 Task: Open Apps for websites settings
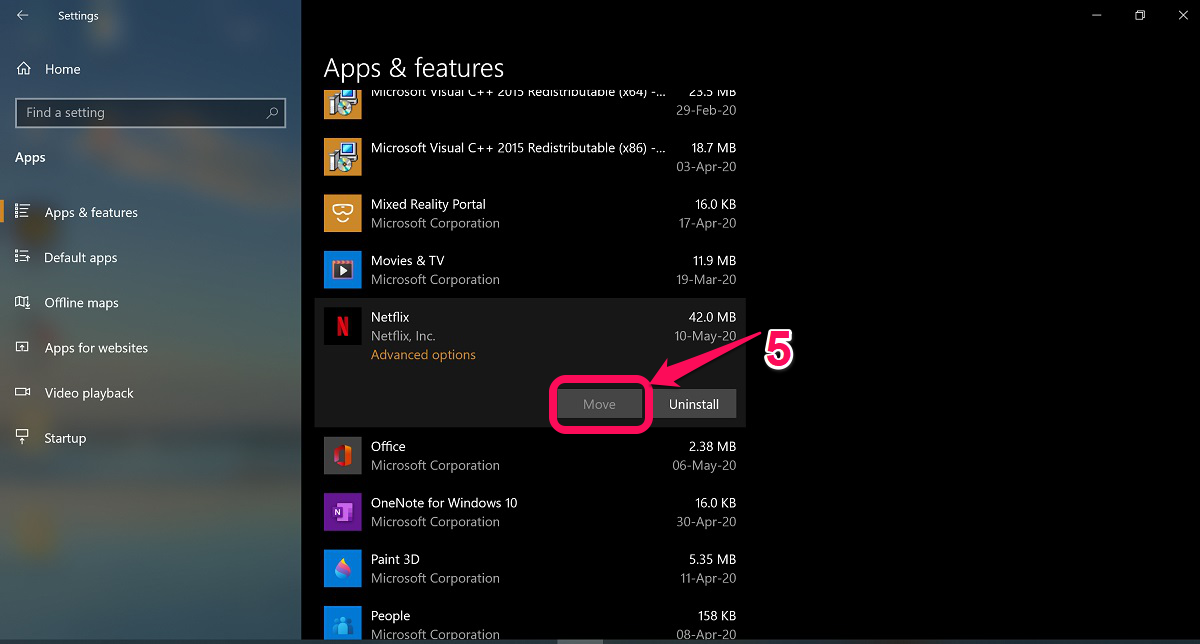(x=96, y=348)
